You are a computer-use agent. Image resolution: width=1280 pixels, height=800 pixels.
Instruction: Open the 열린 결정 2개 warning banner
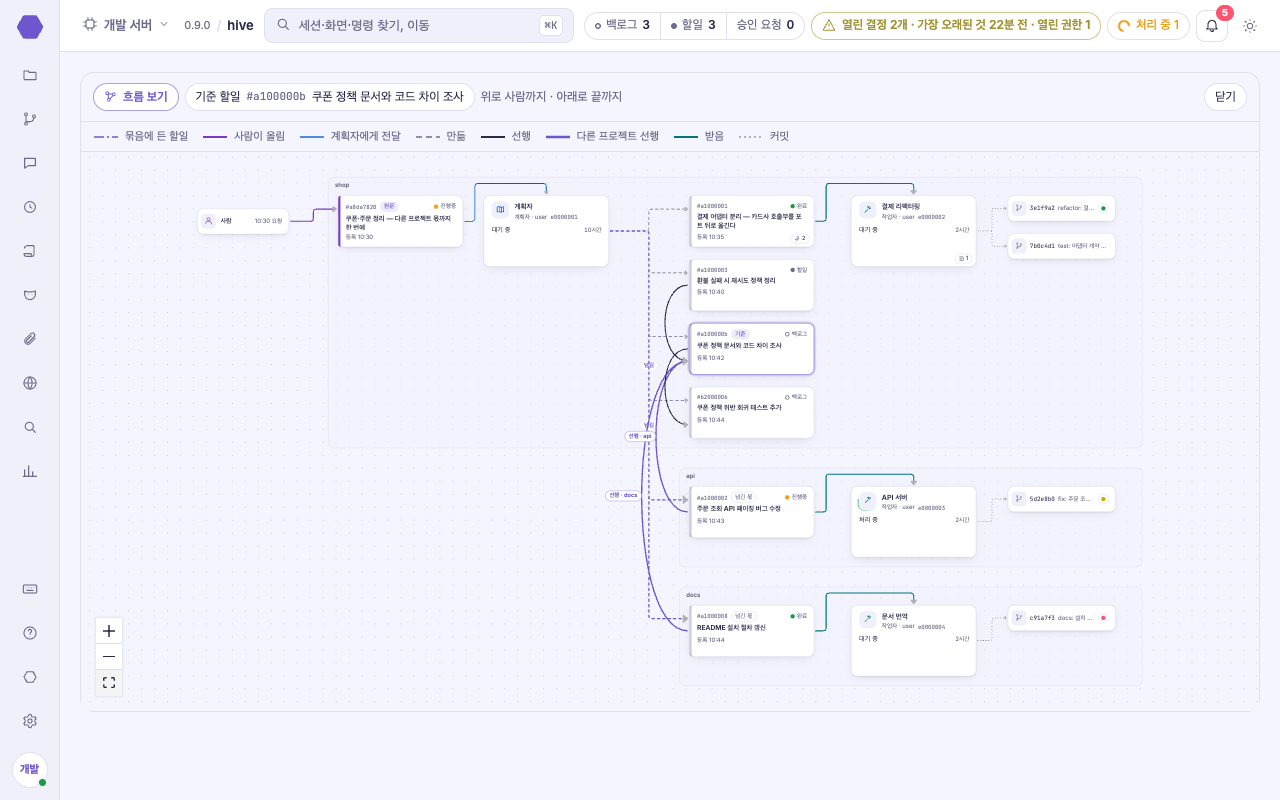click(x=956, y=25)
